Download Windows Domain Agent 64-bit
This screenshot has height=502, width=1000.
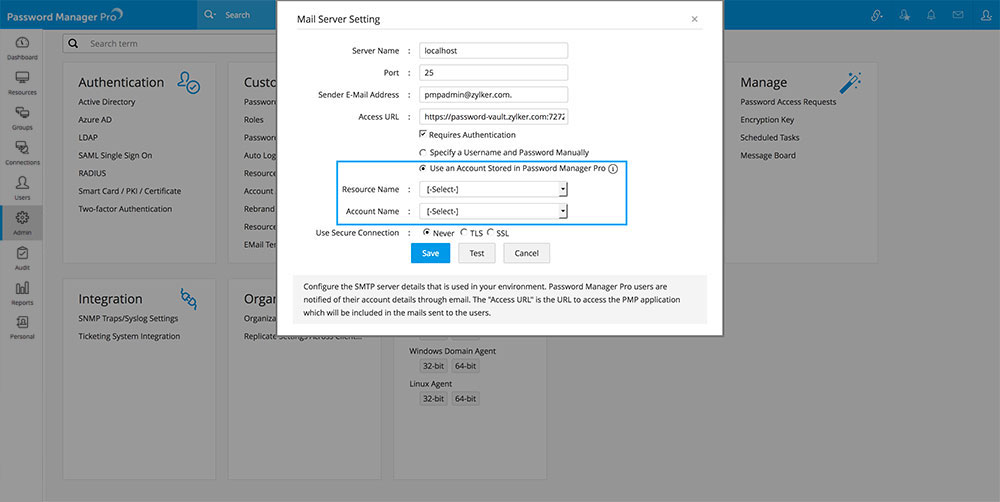pos(466,366)
